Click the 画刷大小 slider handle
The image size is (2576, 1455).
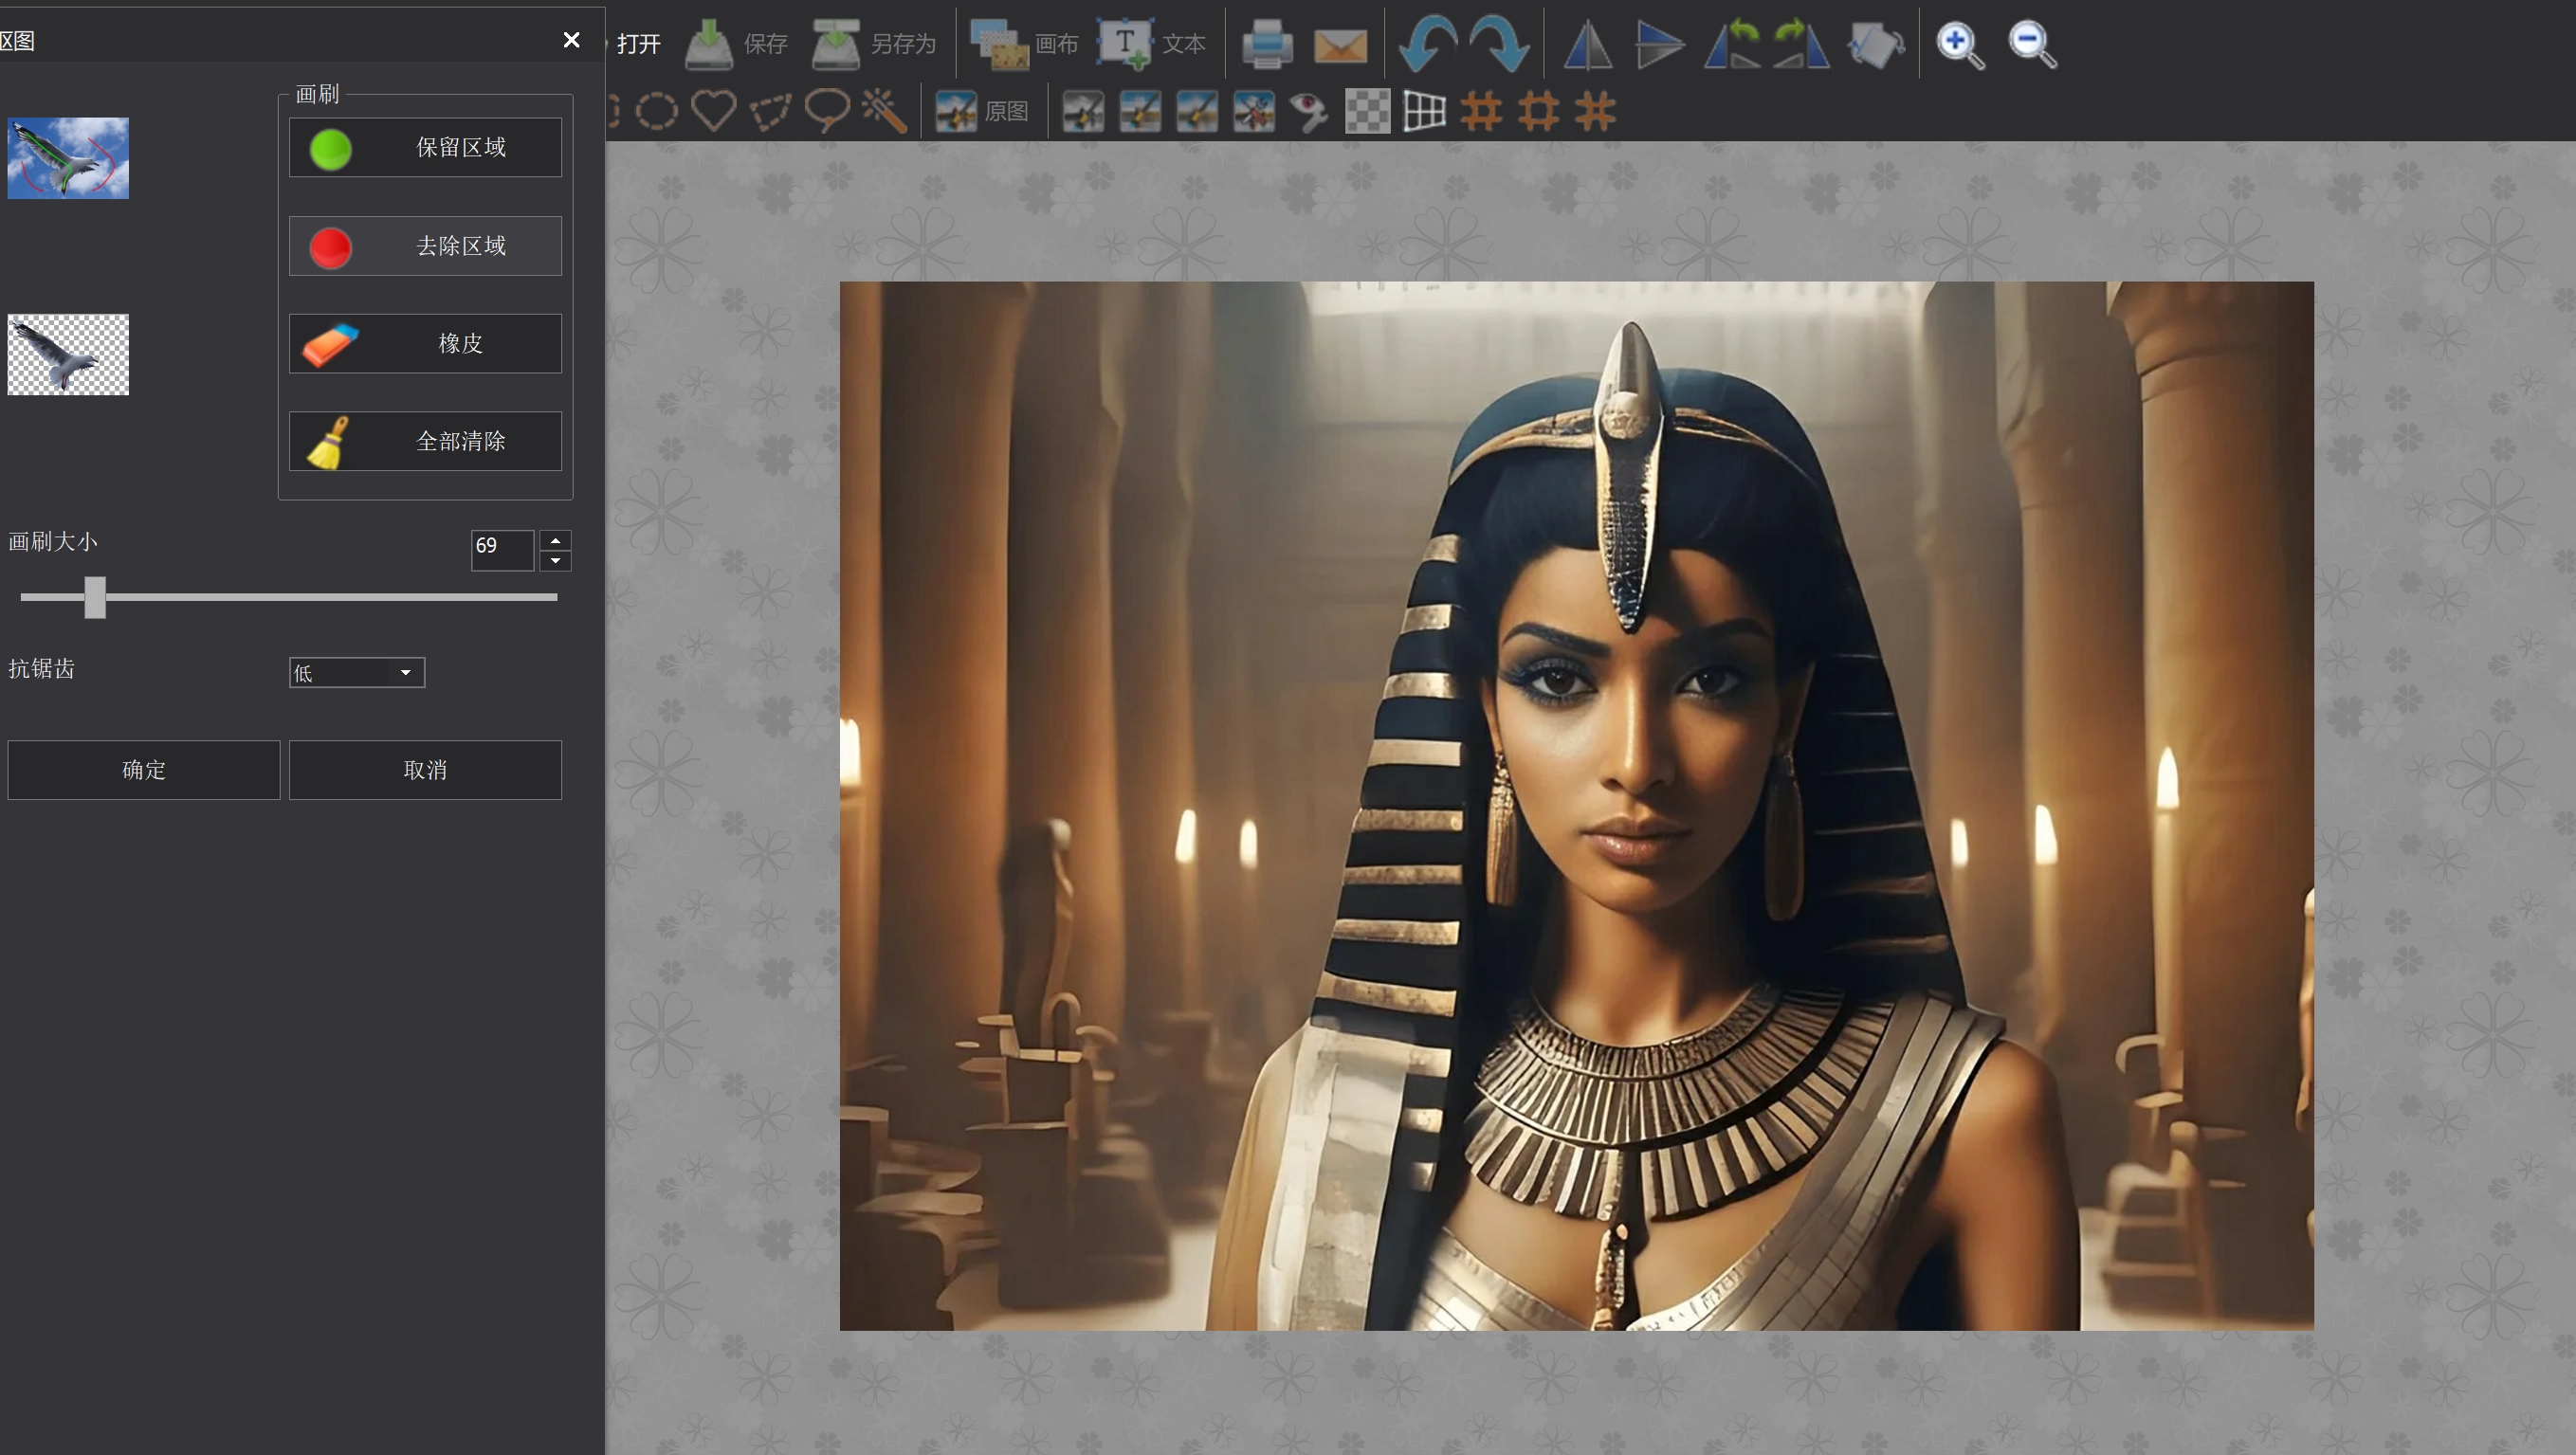pyautogui.click(x=95, y=597)
